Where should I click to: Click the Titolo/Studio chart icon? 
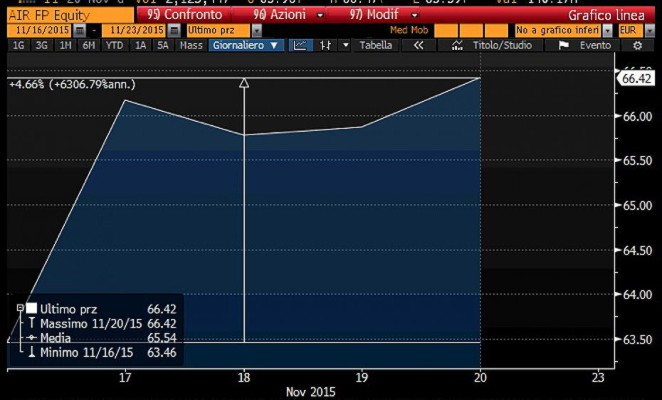(456, 45)
